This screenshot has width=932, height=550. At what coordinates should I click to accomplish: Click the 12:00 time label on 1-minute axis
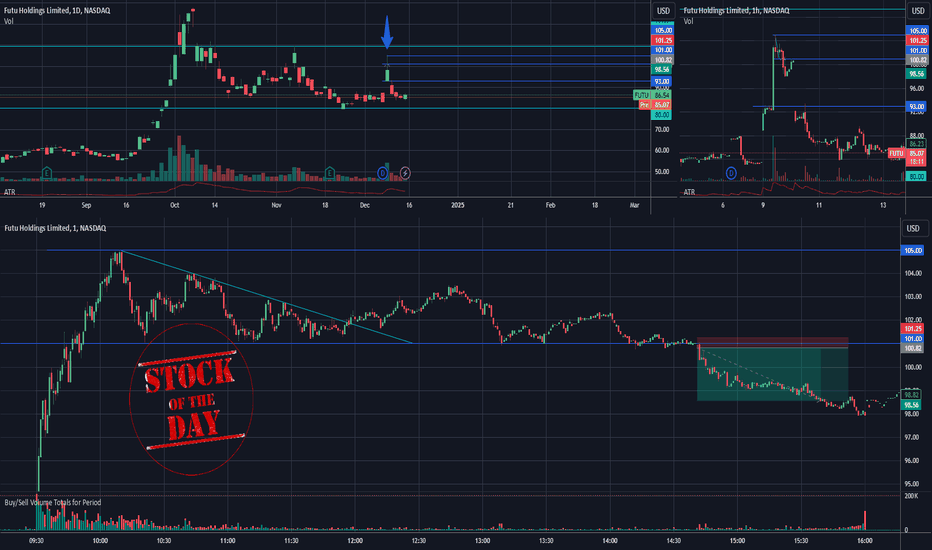tap(355, 540)
